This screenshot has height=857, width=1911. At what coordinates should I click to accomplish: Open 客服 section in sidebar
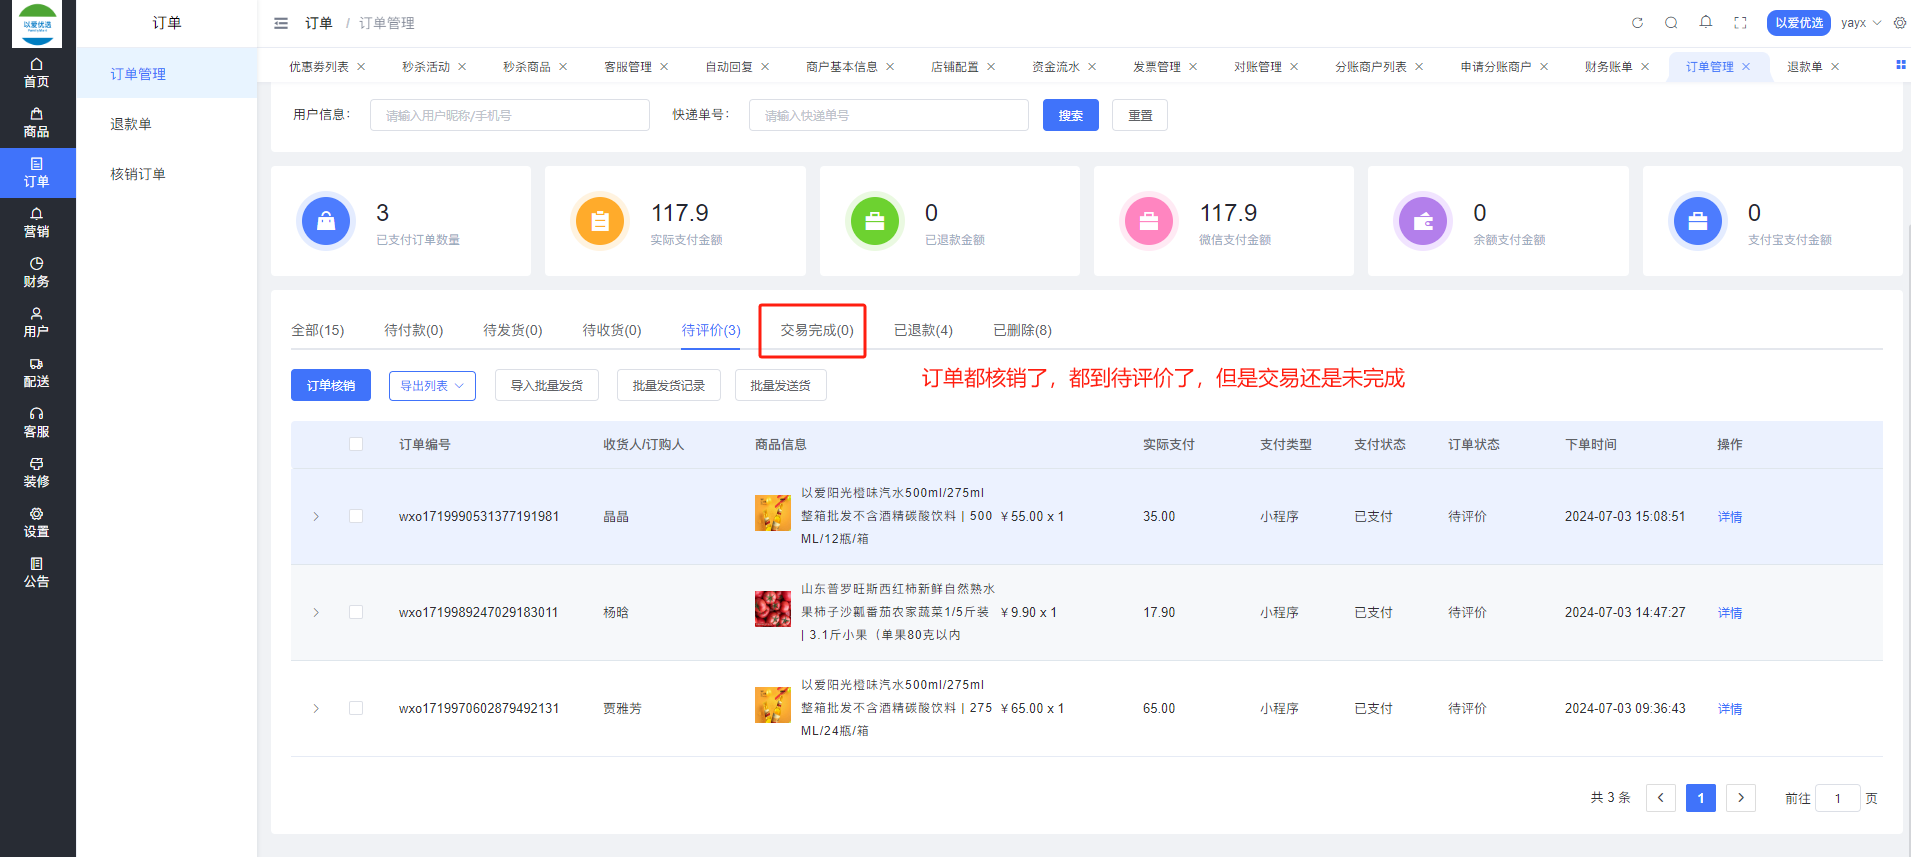pyautogui.click(x=37, y=423)
